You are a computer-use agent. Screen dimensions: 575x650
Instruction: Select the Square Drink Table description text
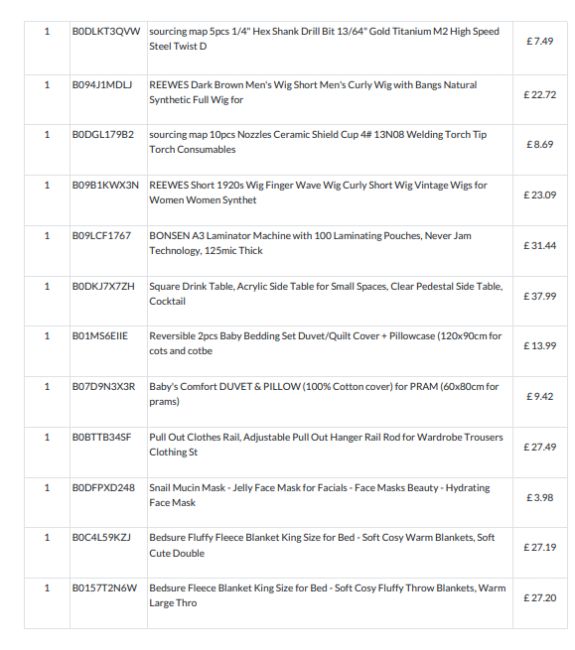pos(326,293)
